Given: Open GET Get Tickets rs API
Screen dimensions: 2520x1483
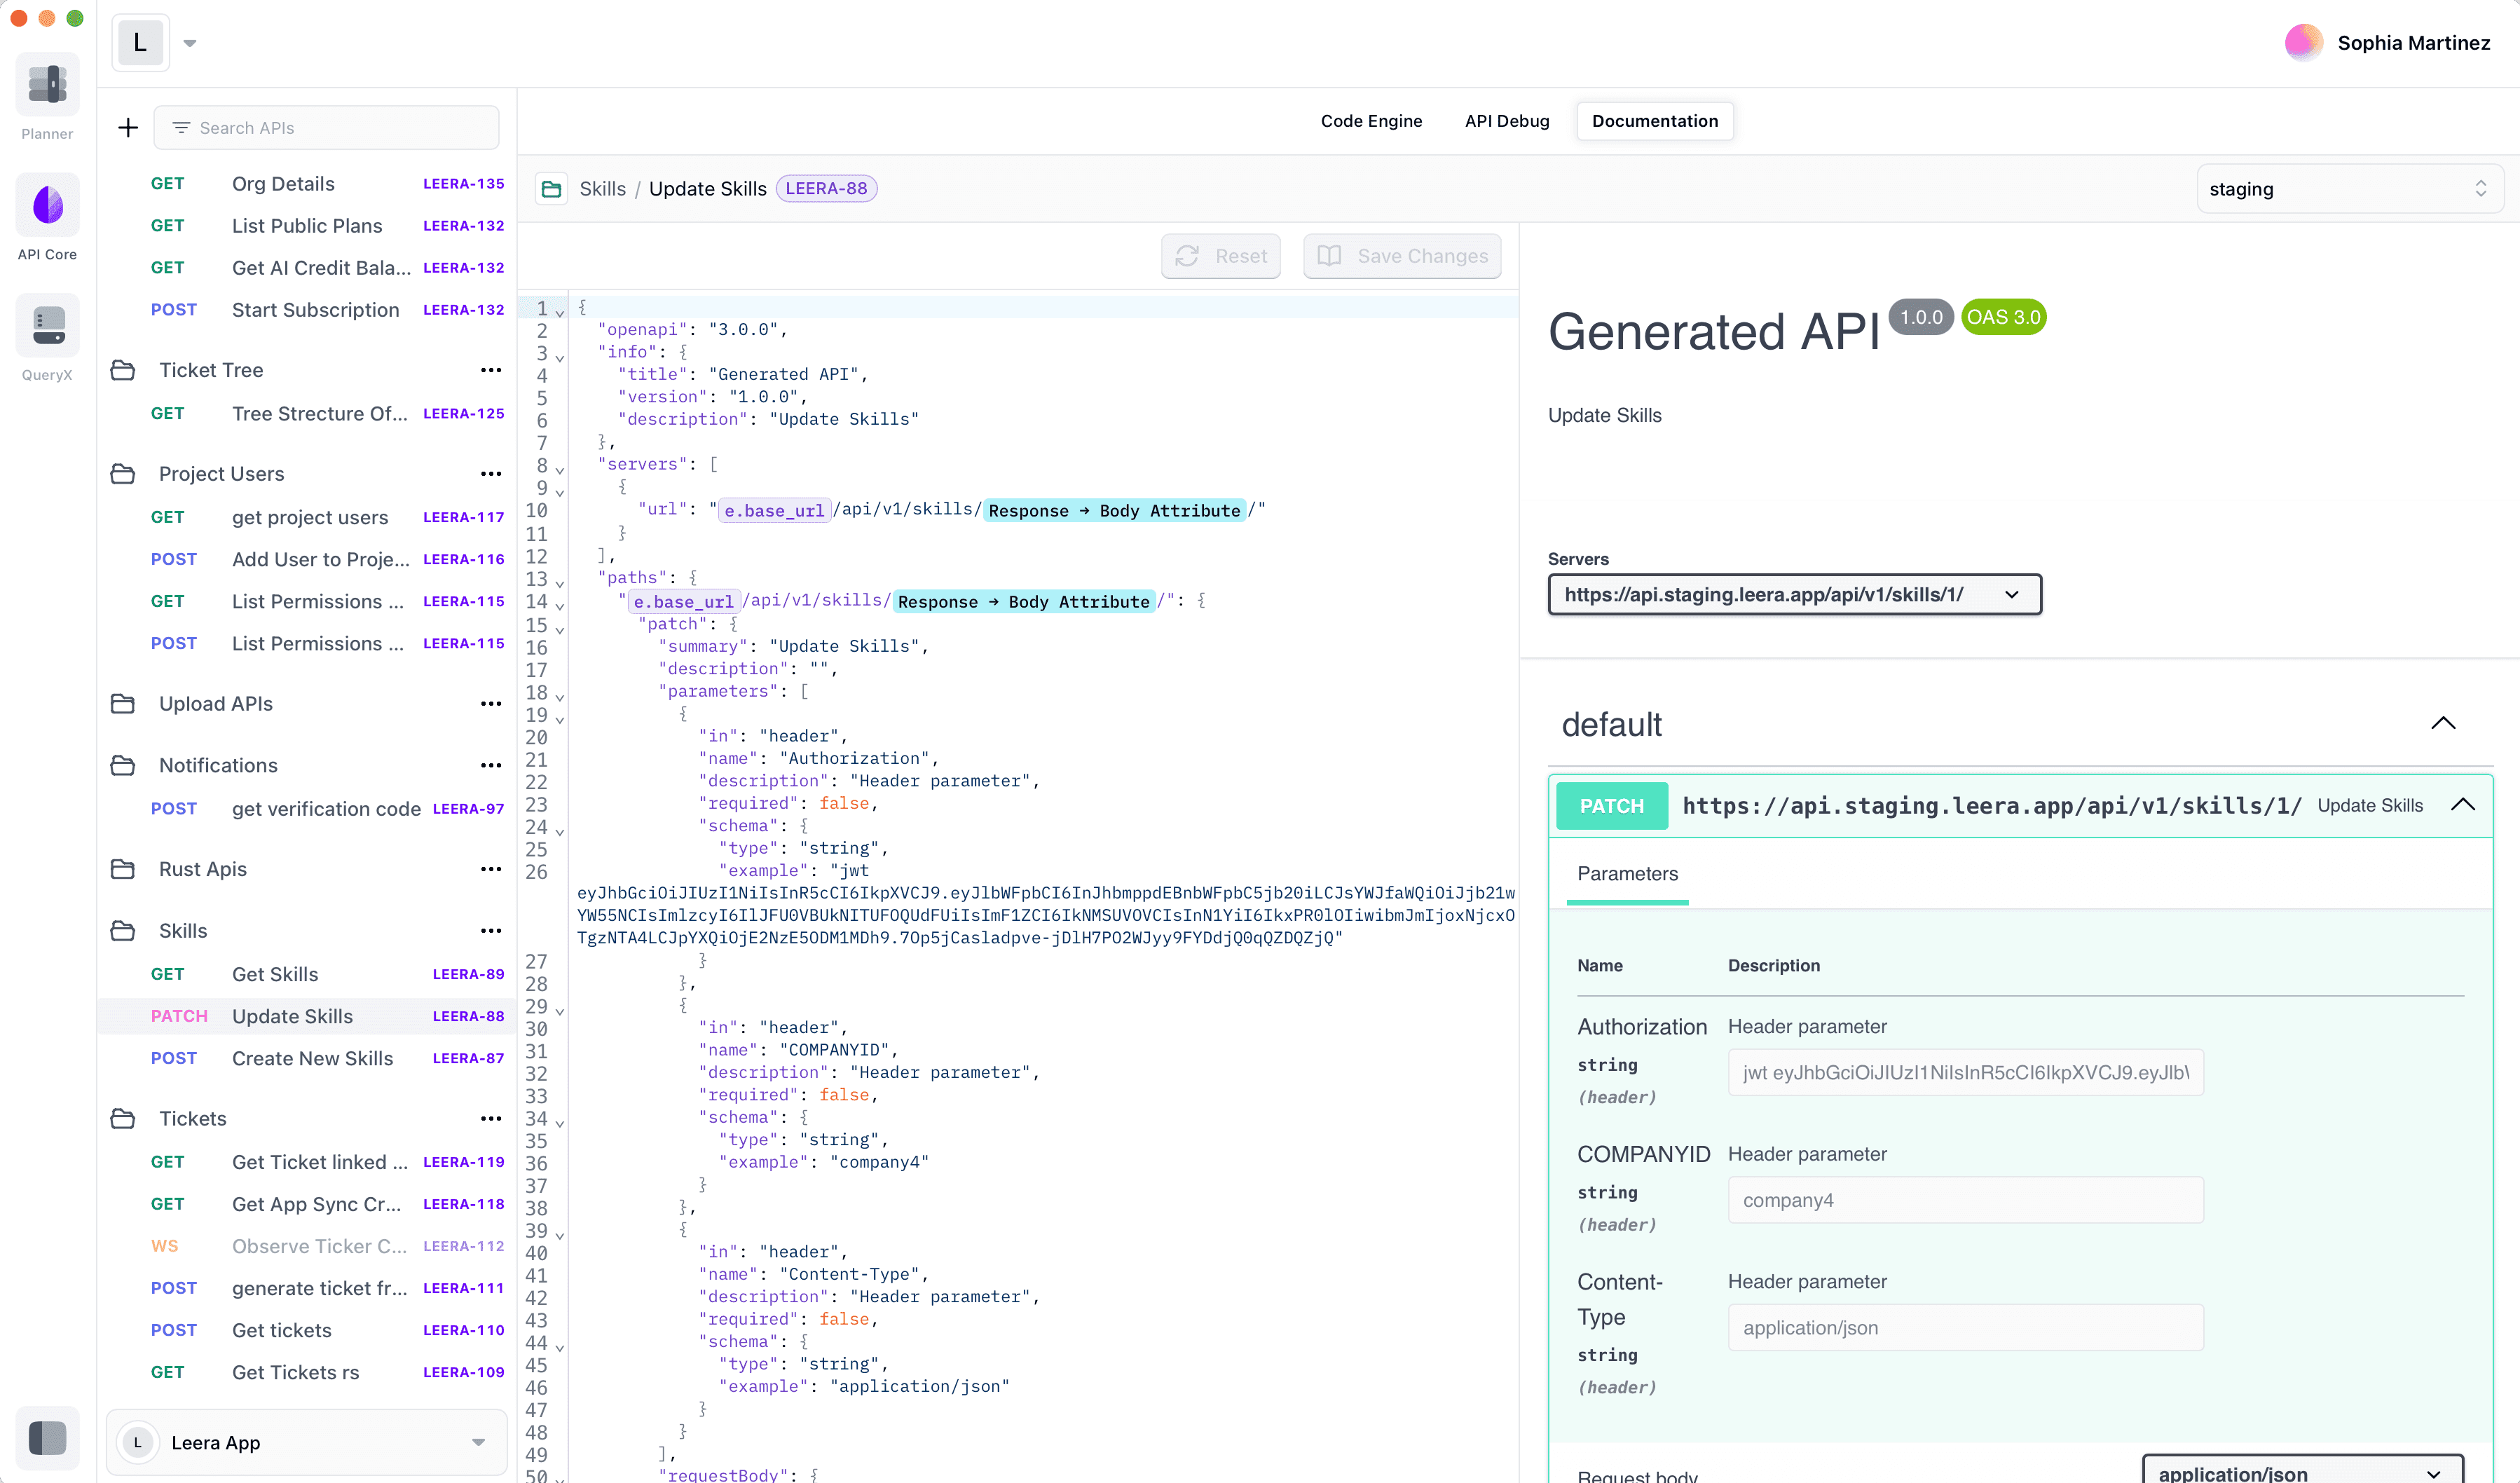Looking at the screenshot, I should pyautogui.click(x=308, y=1372).
